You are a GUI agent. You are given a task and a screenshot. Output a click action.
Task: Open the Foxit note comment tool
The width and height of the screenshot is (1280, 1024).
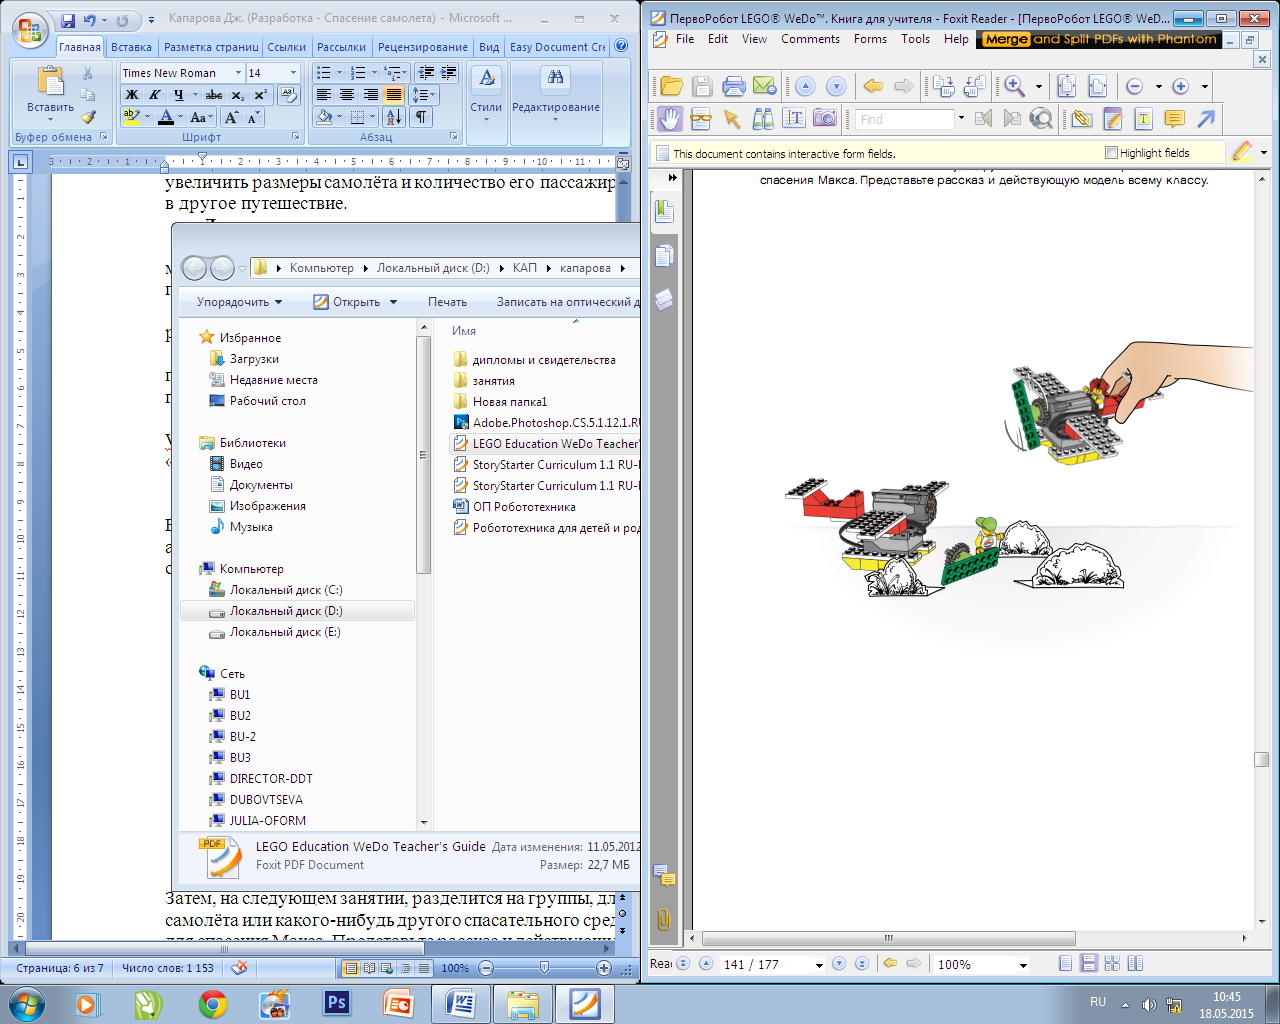(x=1175, y=119)
